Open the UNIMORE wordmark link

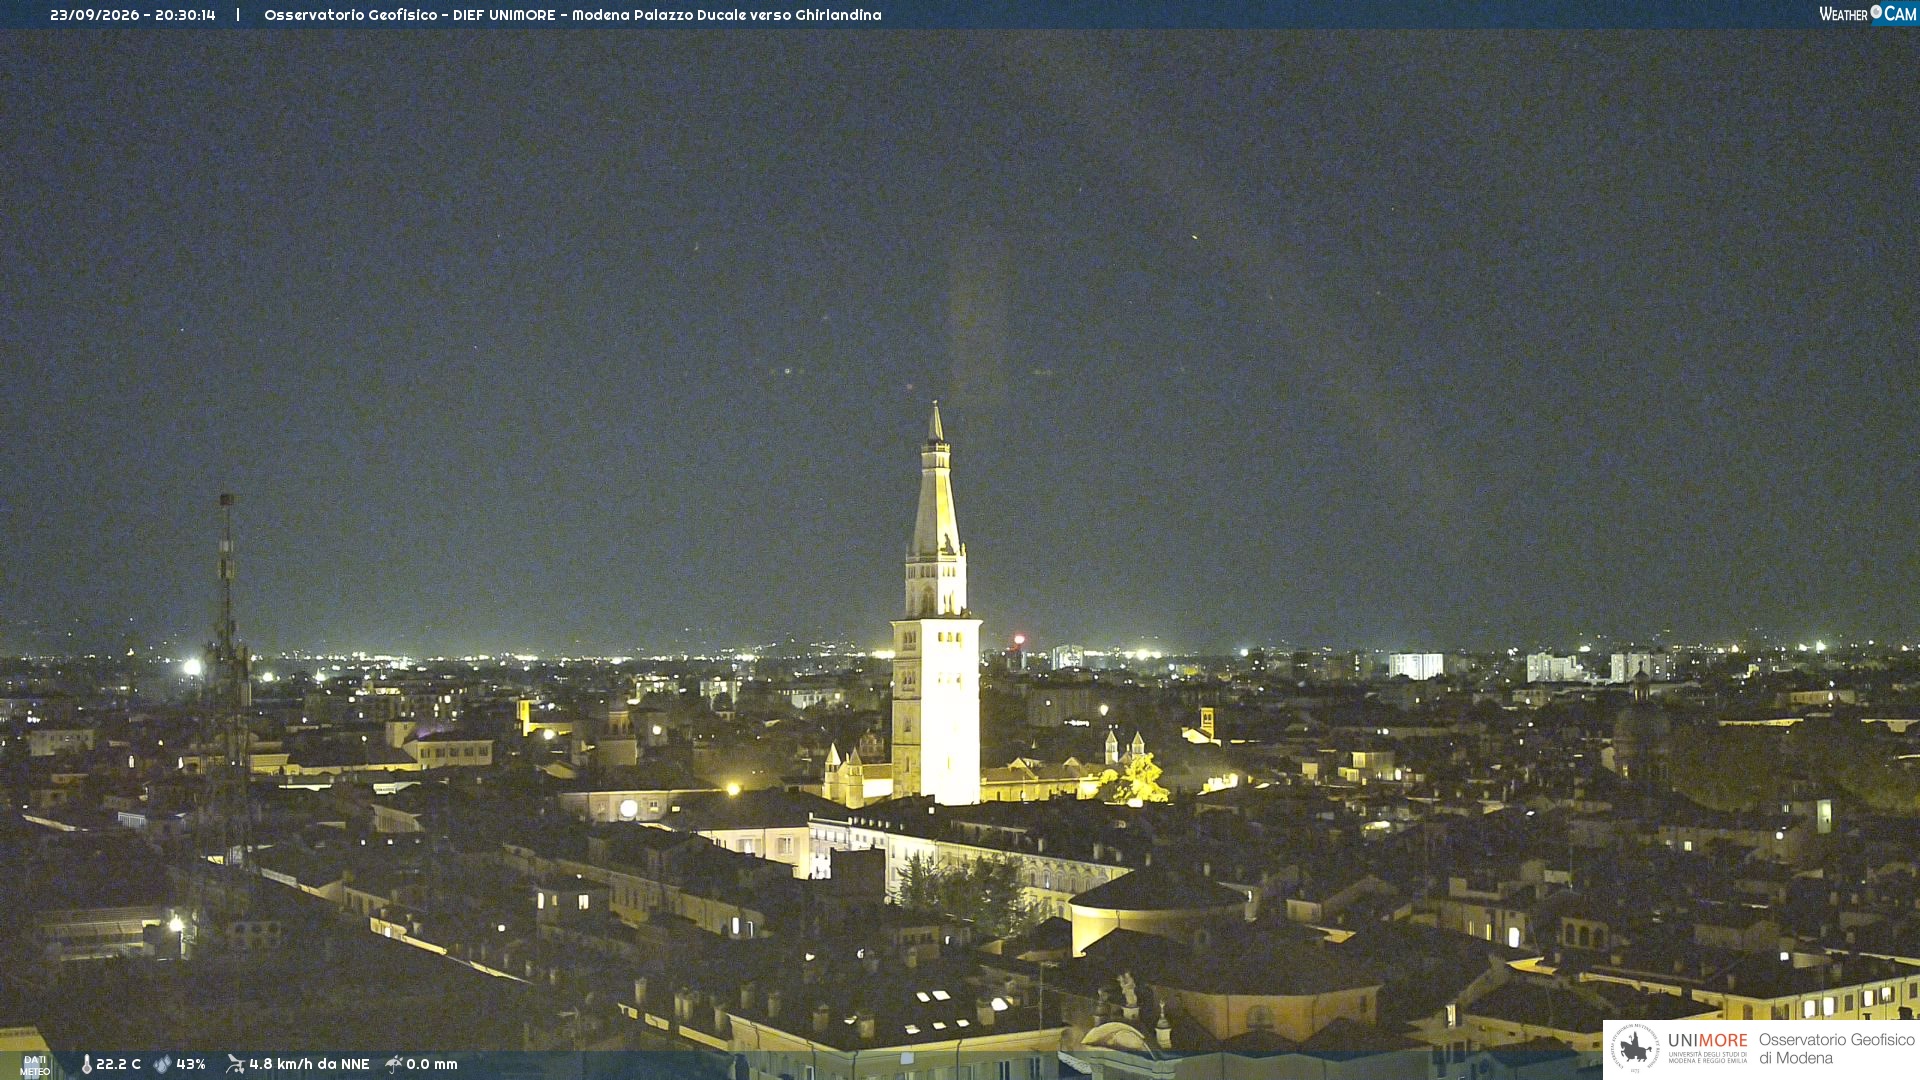(1707, 1041)
